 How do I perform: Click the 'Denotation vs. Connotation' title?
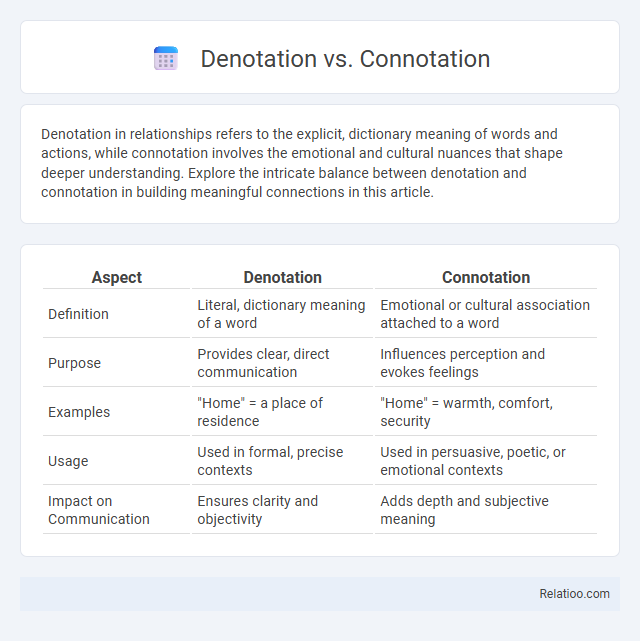tap(345, 58)
